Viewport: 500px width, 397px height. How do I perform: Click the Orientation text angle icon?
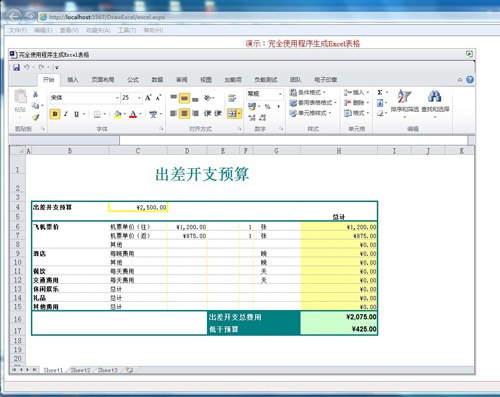(208, 98)
